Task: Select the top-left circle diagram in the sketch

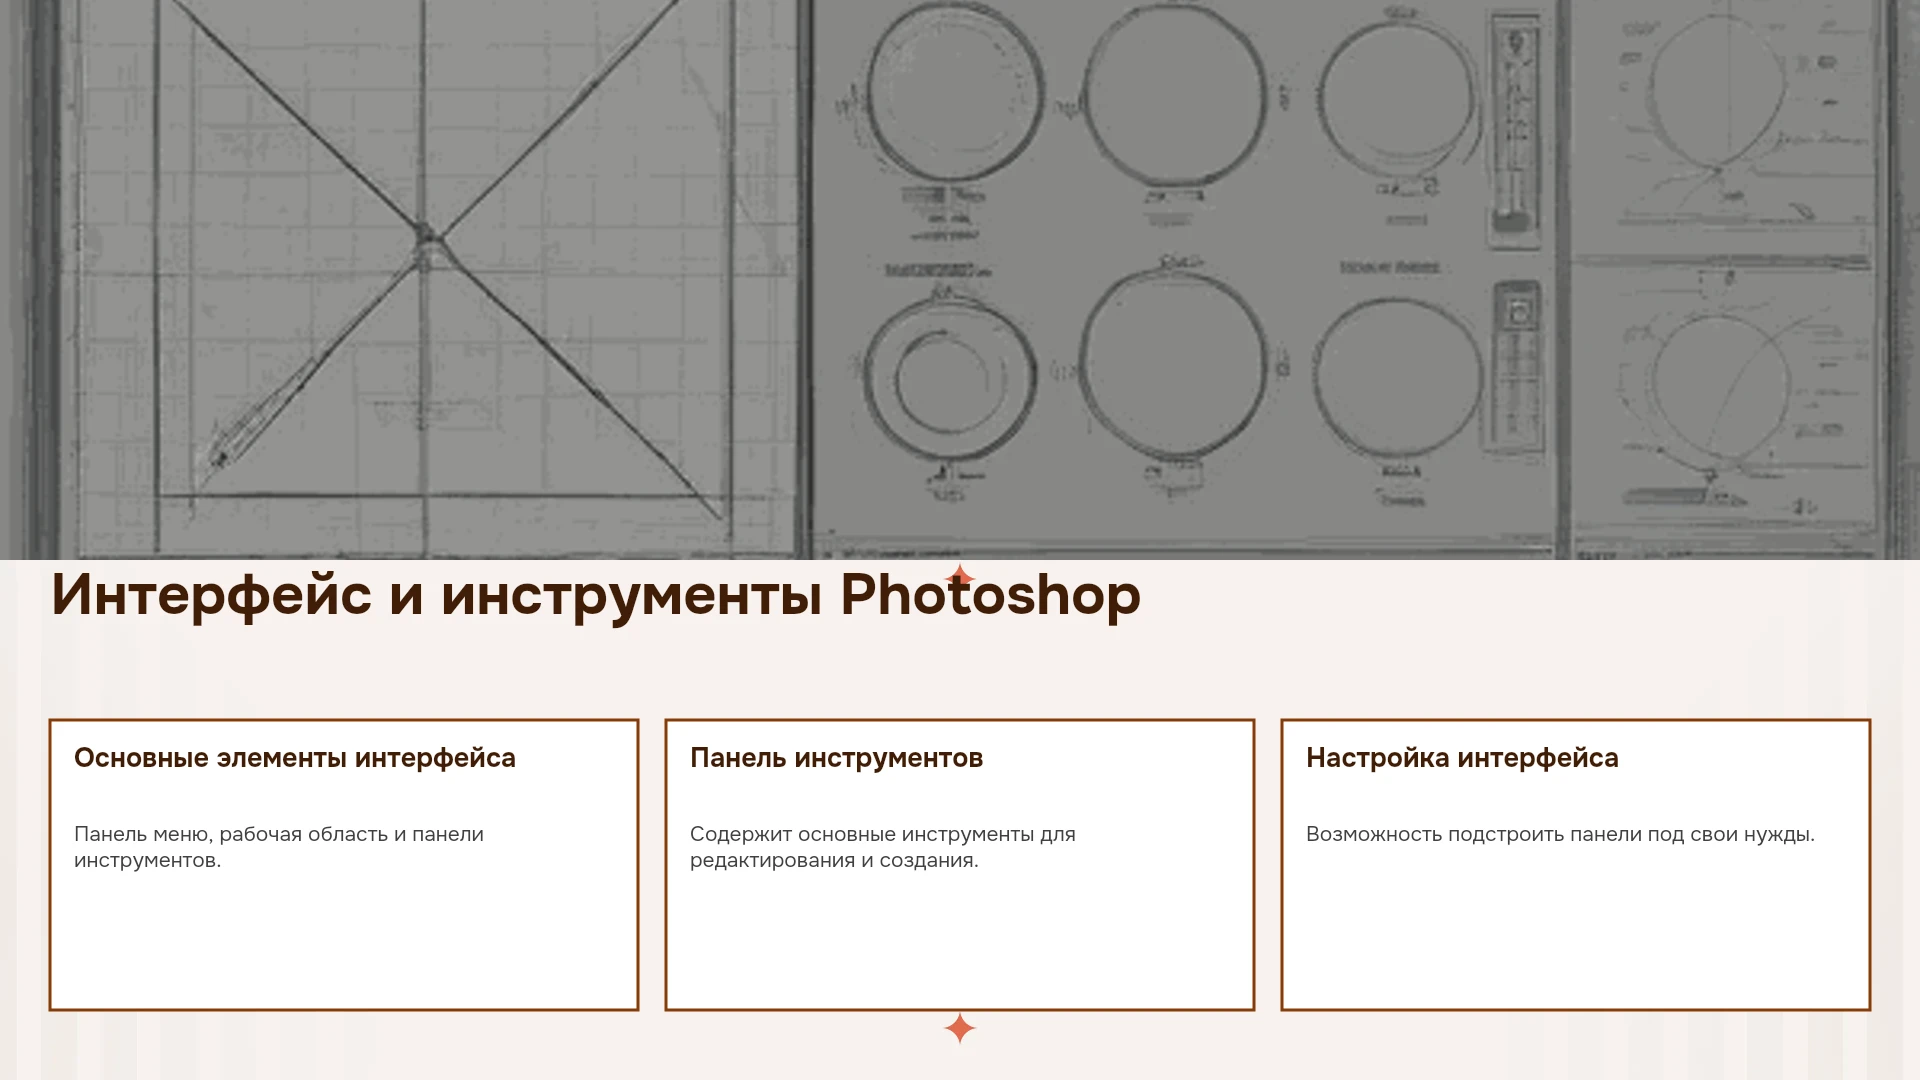Action: tap(954, 92)
